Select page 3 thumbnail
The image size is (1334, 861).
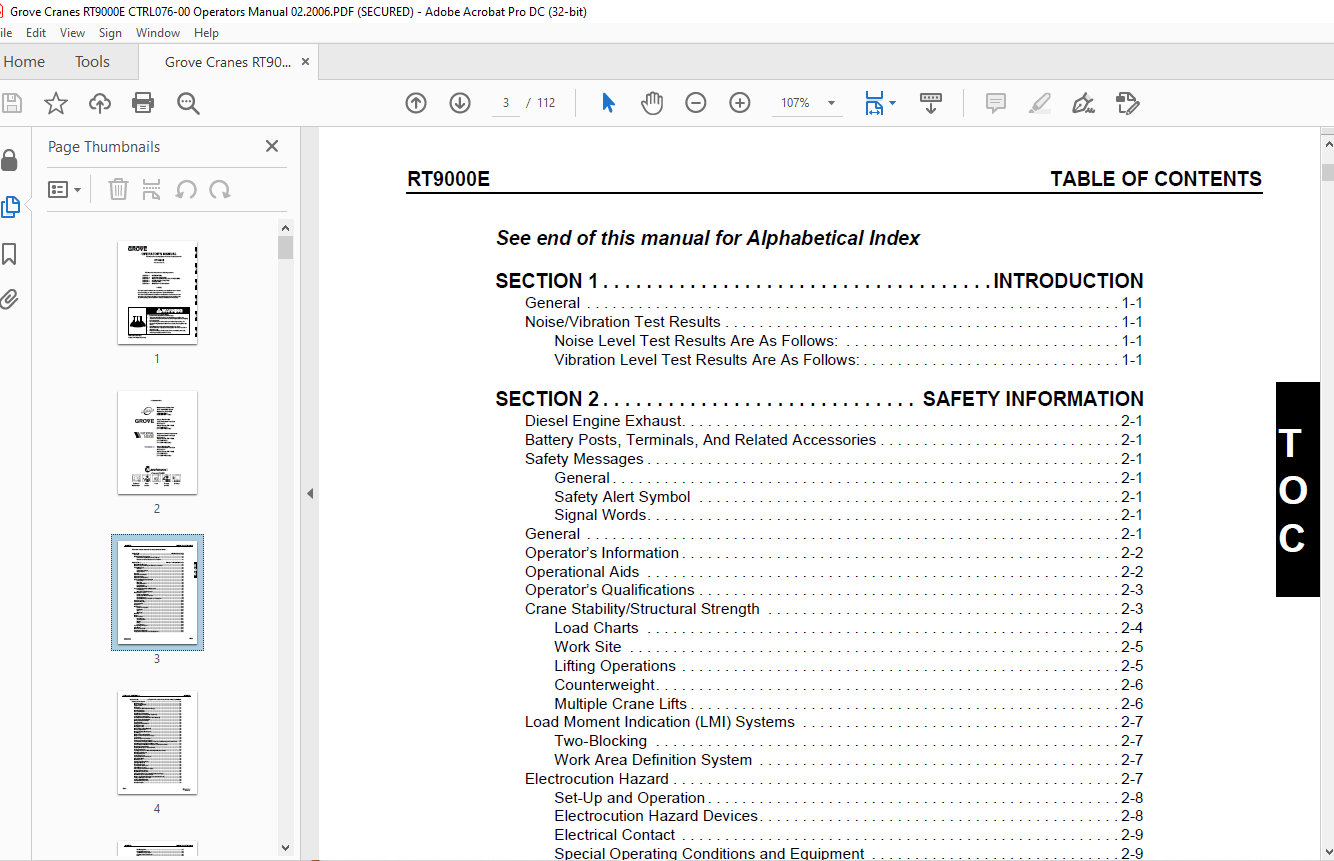point(157,592)
